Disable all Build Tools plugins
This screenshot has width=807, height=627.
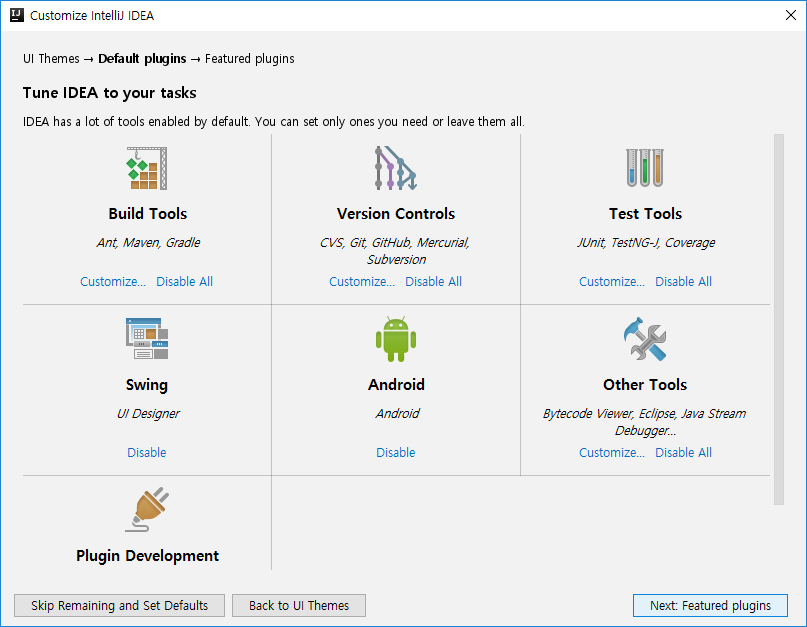[184, 282]
